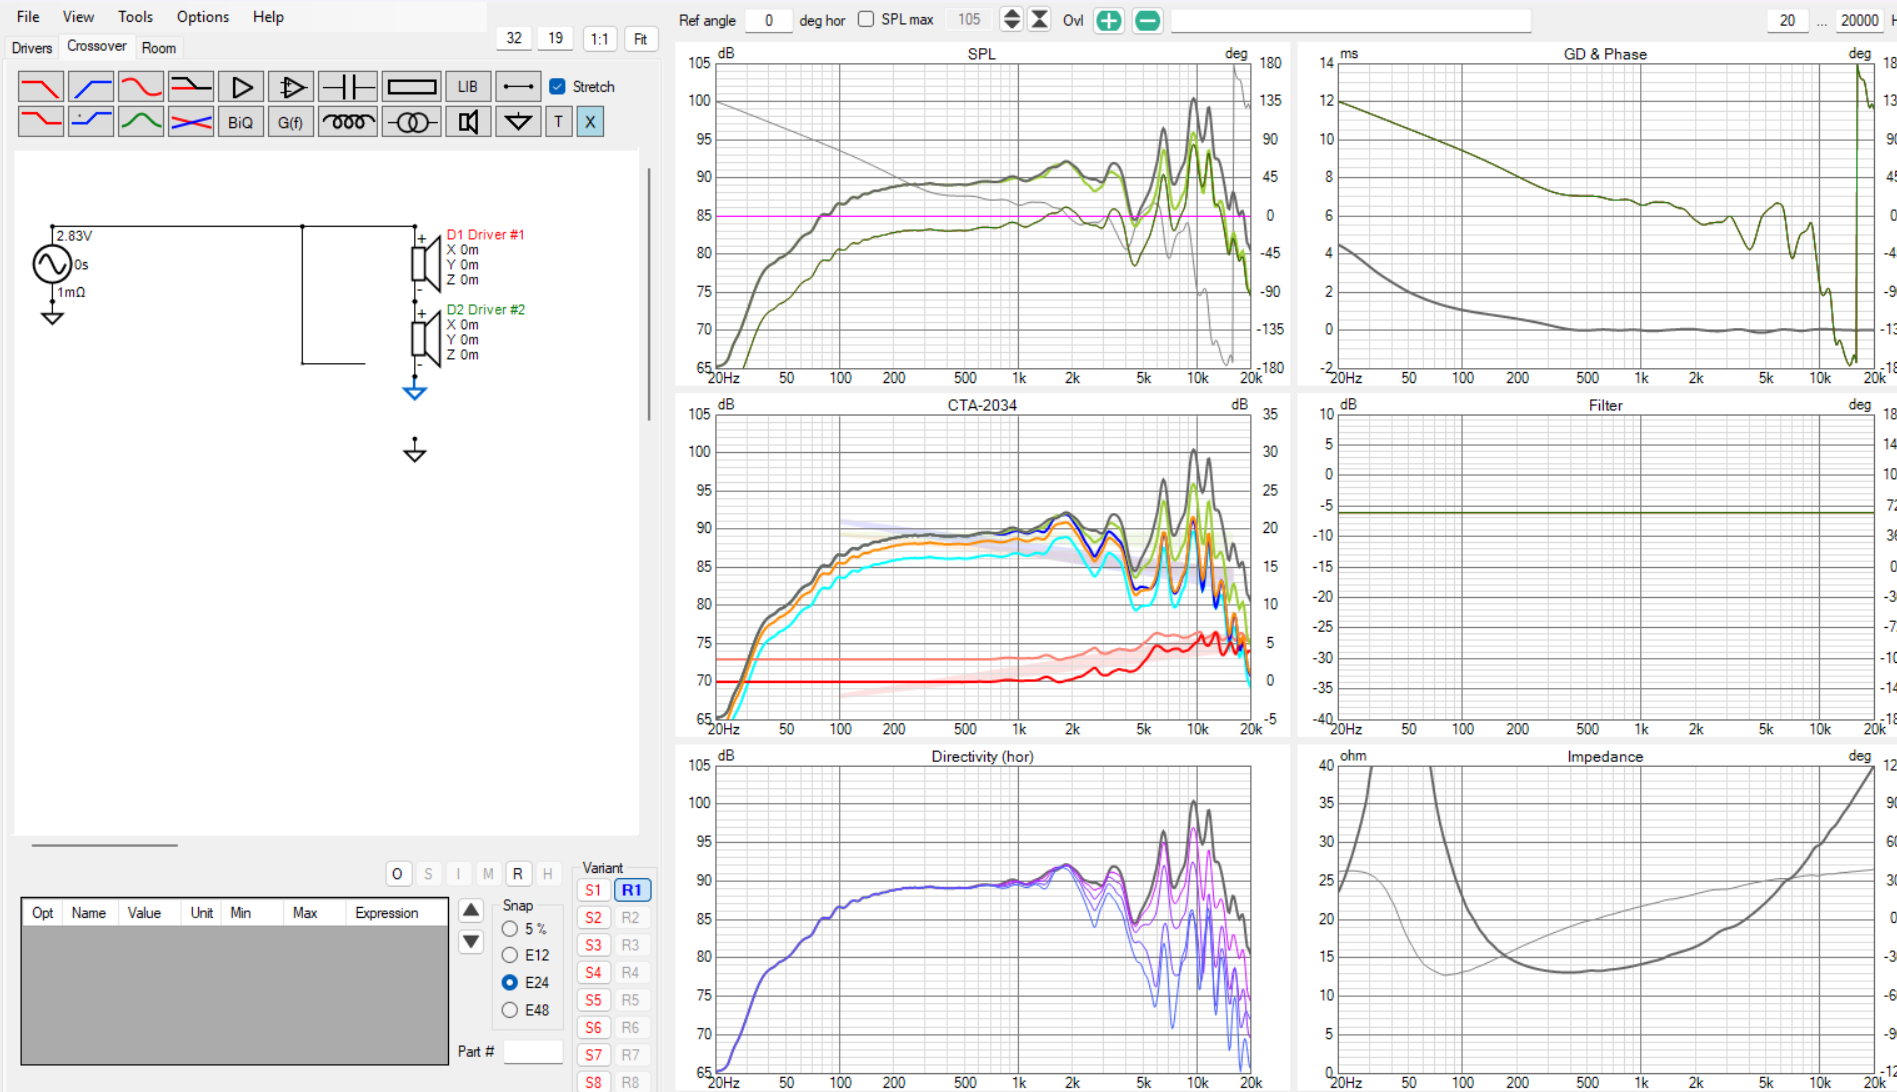Add the red and blue crossed-lines block
1897x1092 pixels.
click(x=191, y=122)
